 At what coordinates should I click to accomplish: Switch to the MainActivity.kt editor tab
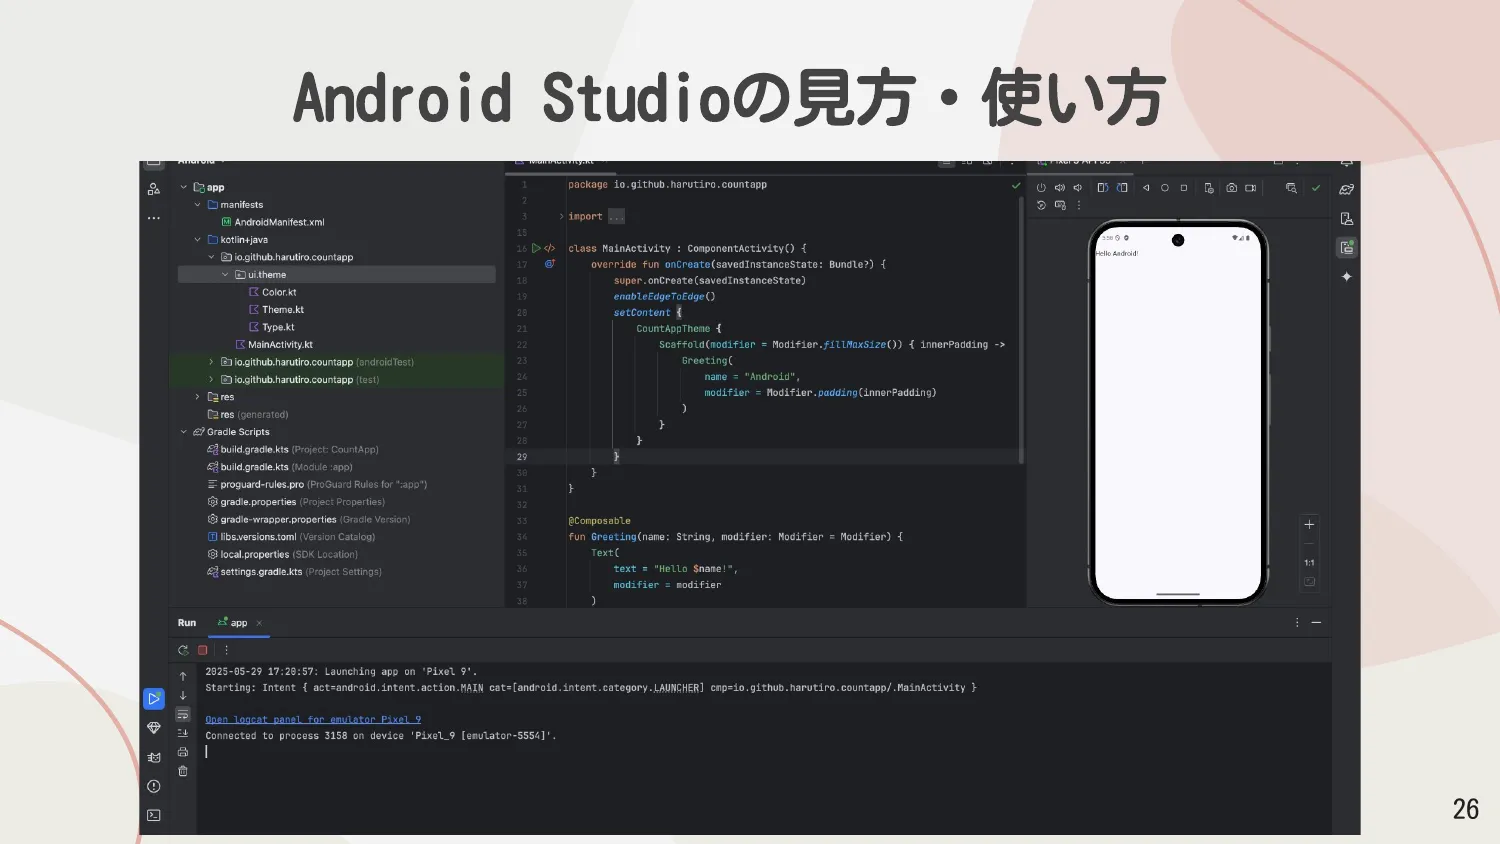[x=560, y=160]
